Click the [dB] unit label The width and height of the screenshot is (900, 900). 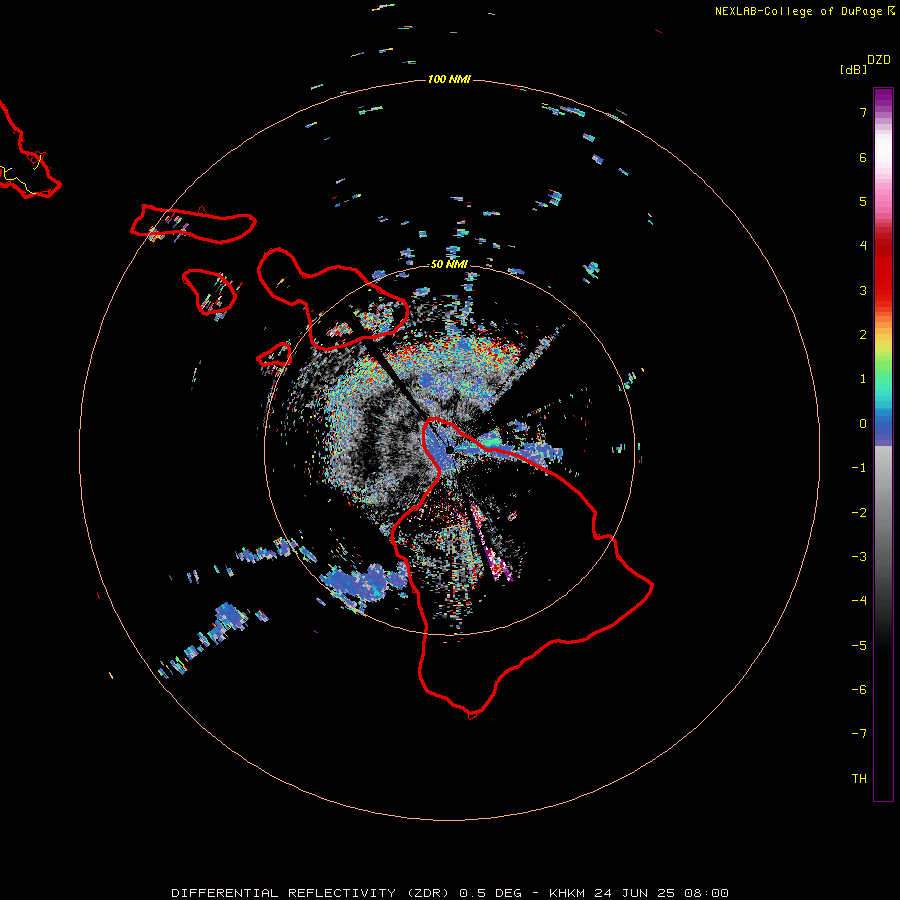[x=853, y=70]
